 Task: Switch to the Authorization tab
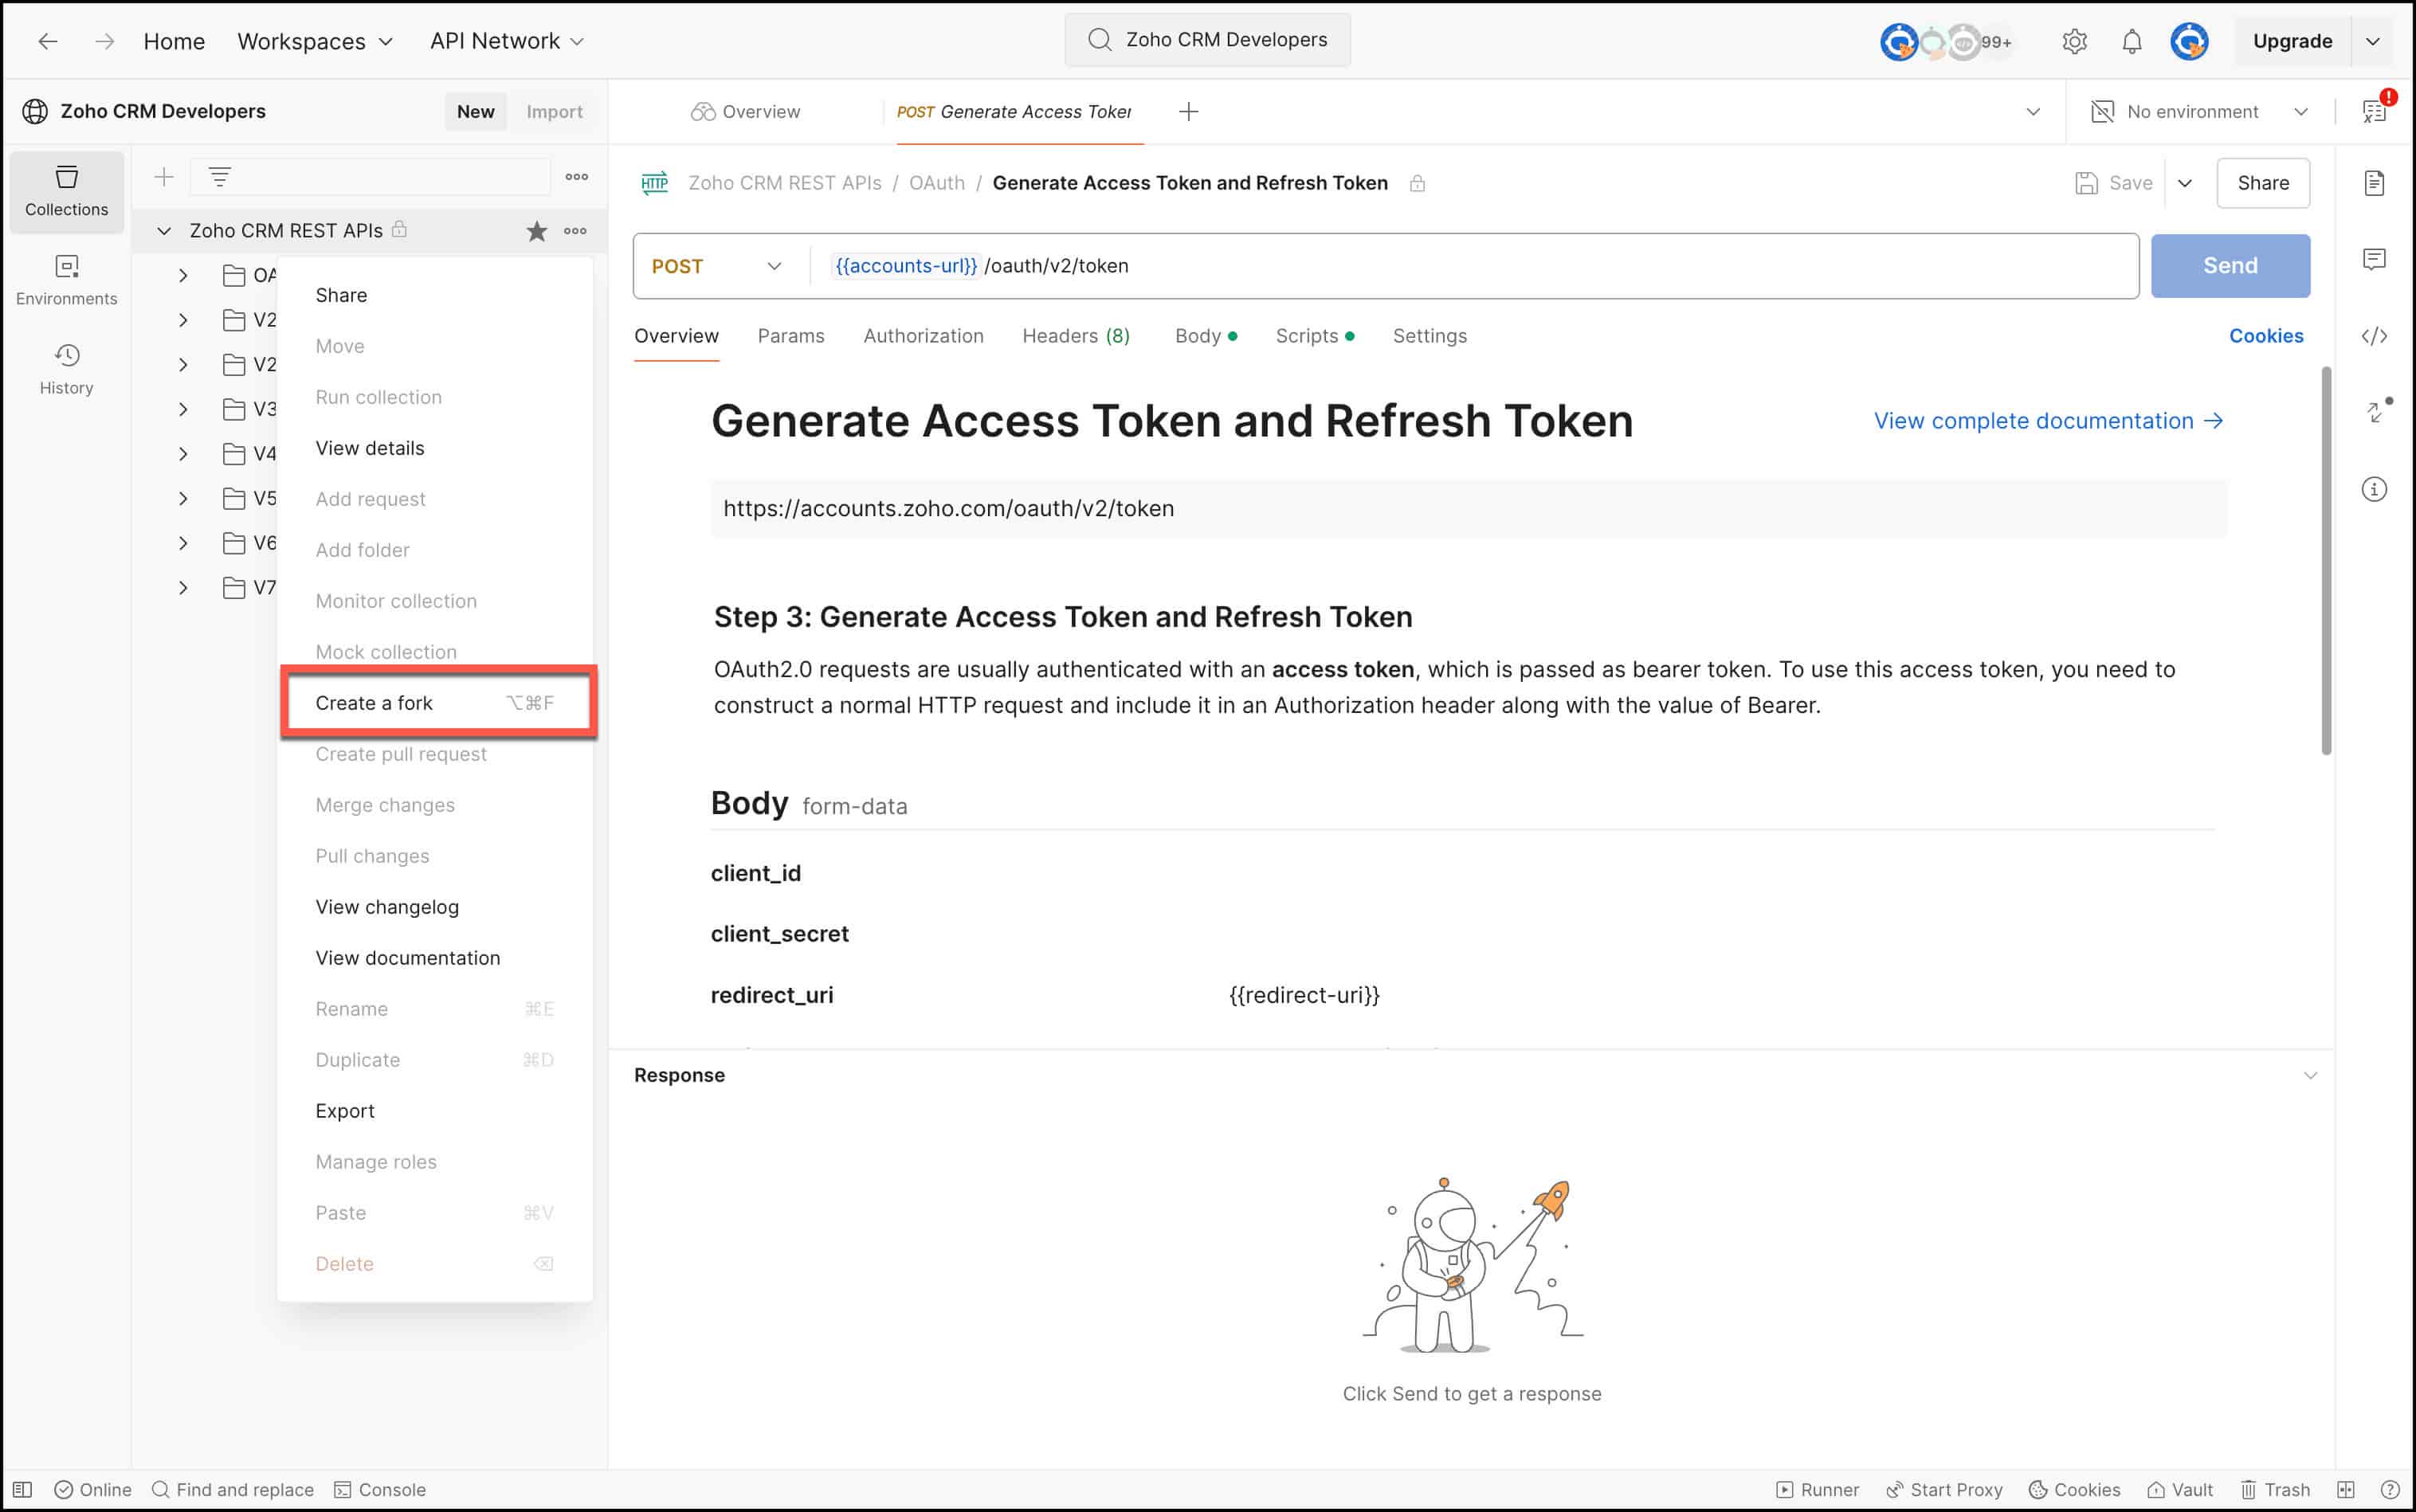923,336
